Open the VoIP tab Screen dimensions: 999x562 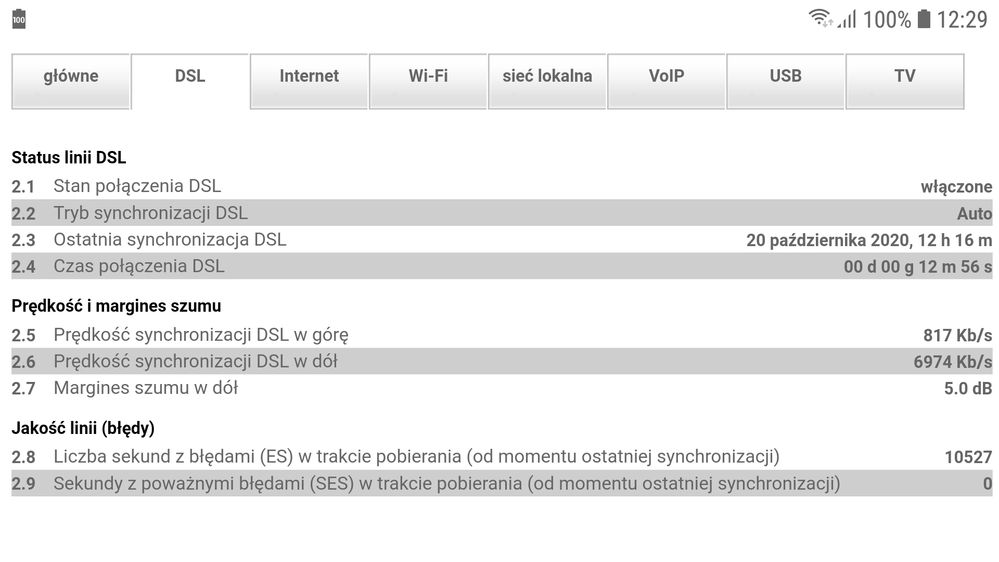pyautogui.click(x=666, y=77)
